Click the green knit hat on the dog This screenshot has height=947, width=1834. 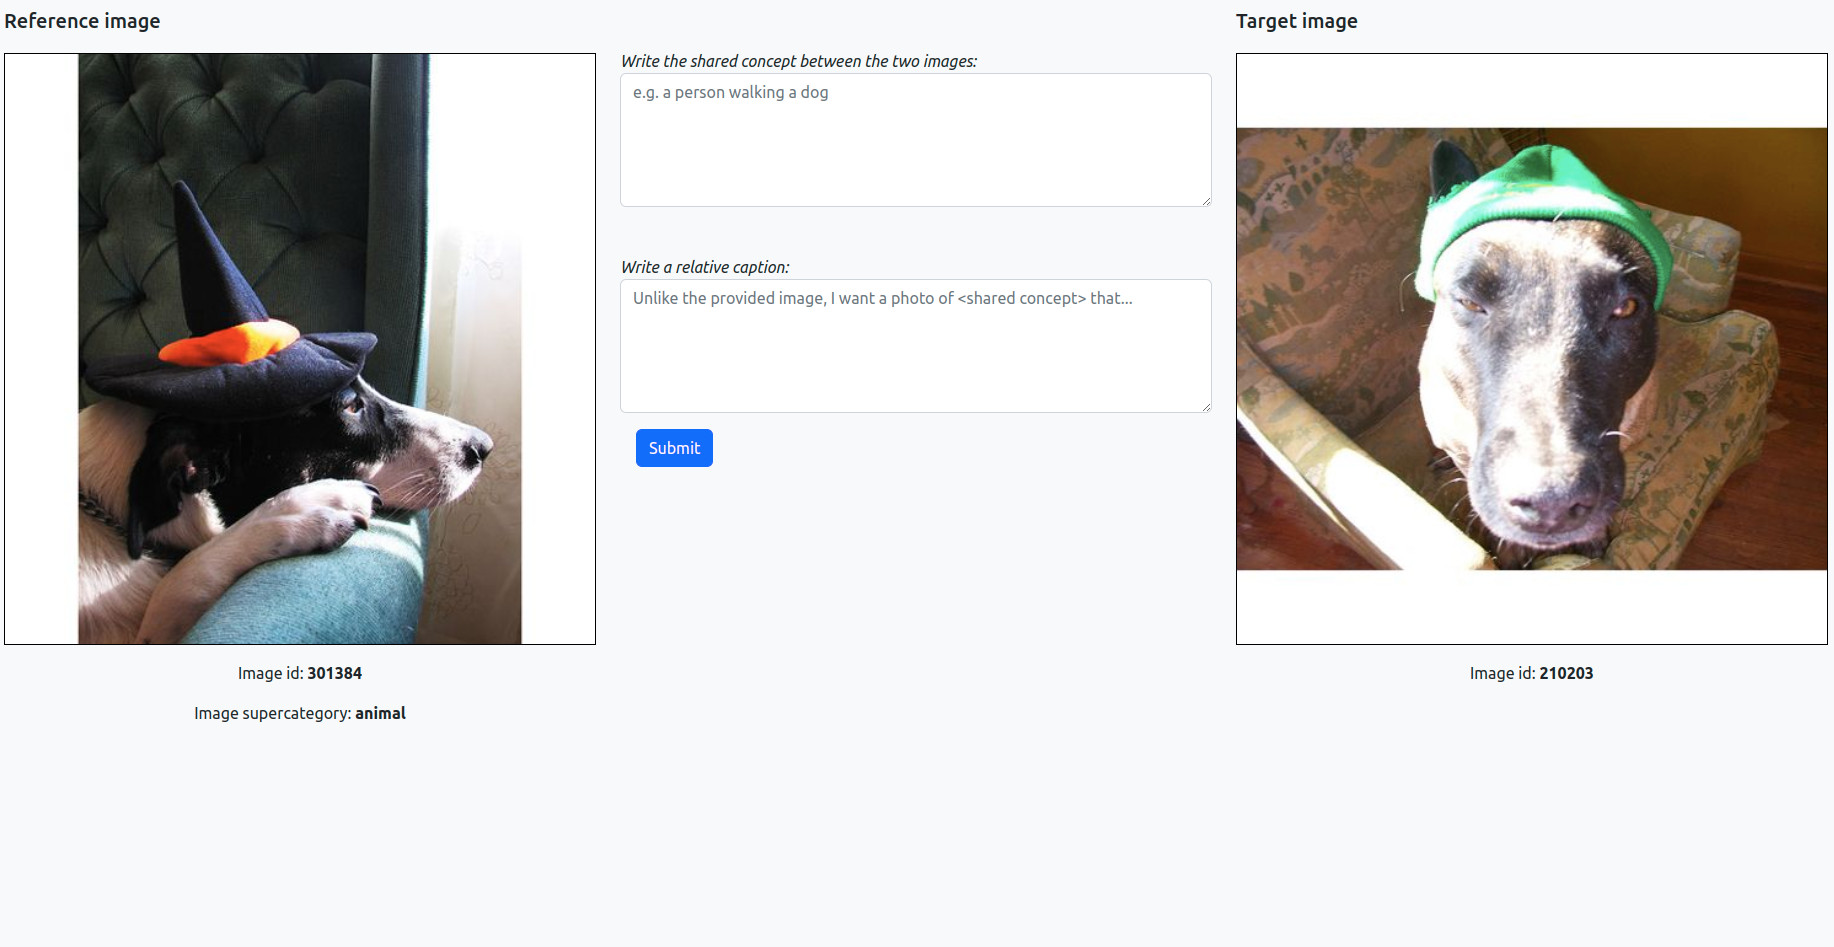(x=1540, y=215)
